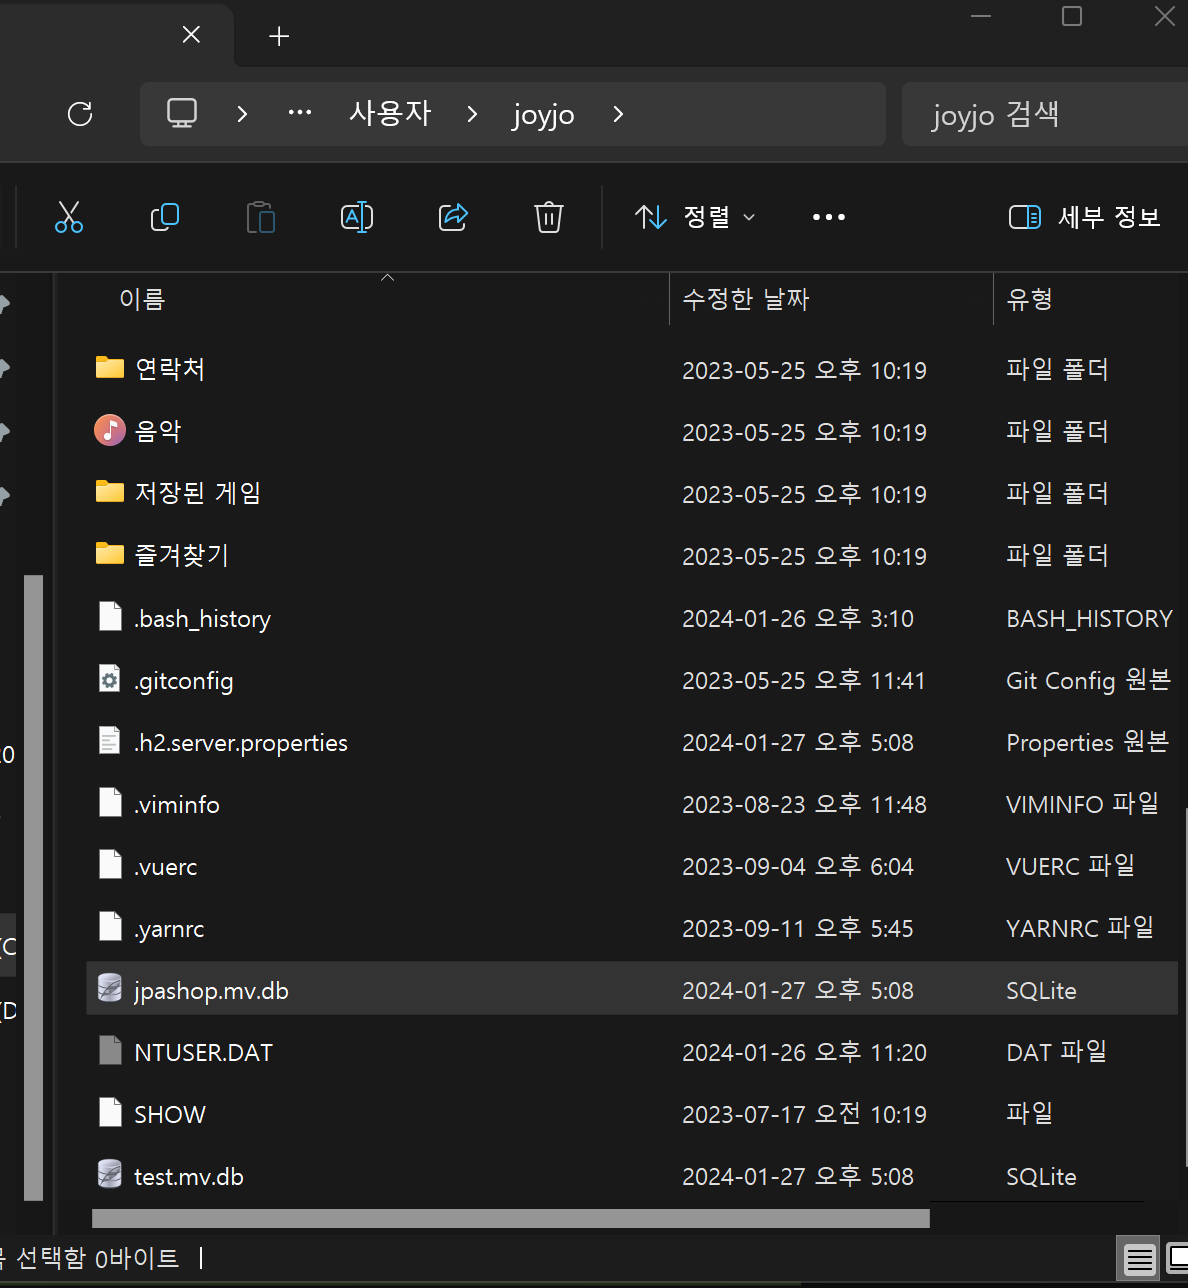Select the file name jpashop.mv.db
Screen dimensions: 1188x1288
212,991
